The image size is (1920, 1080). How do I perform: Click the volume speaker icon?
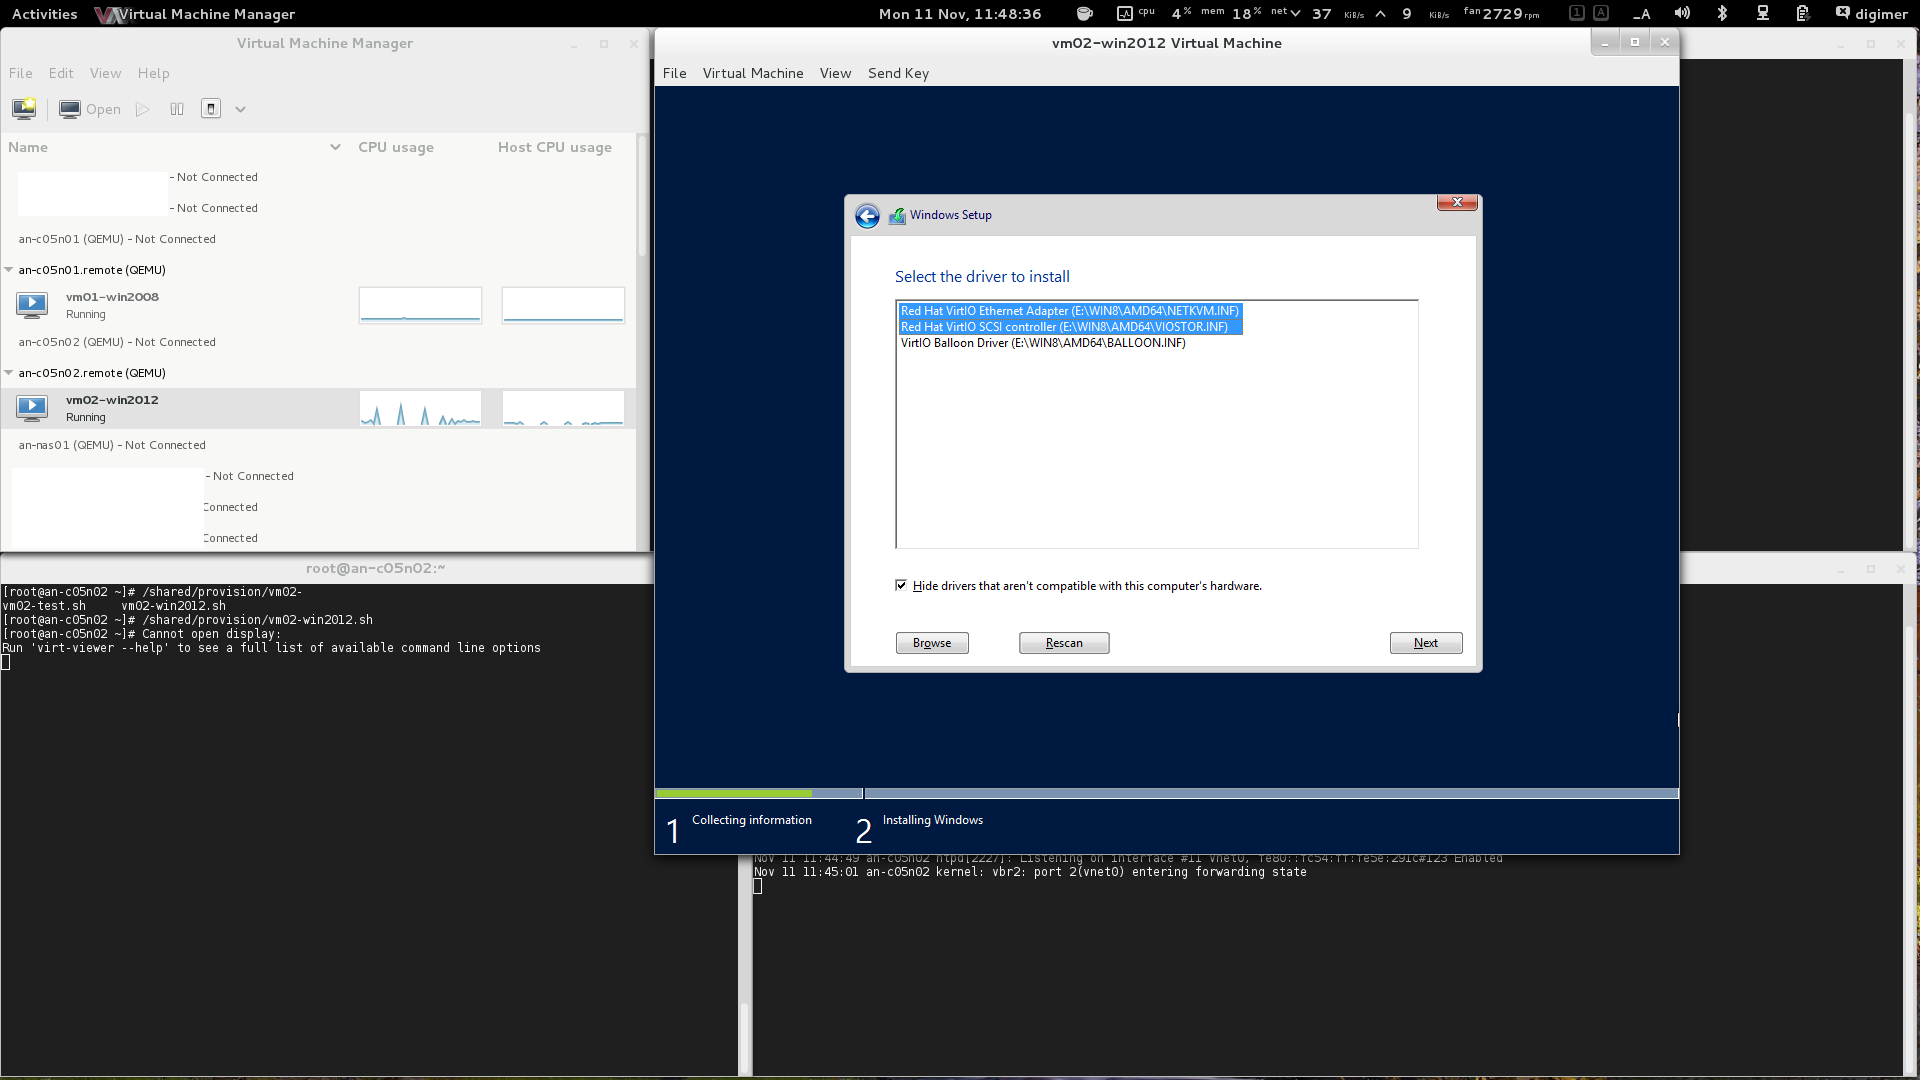1683,14
